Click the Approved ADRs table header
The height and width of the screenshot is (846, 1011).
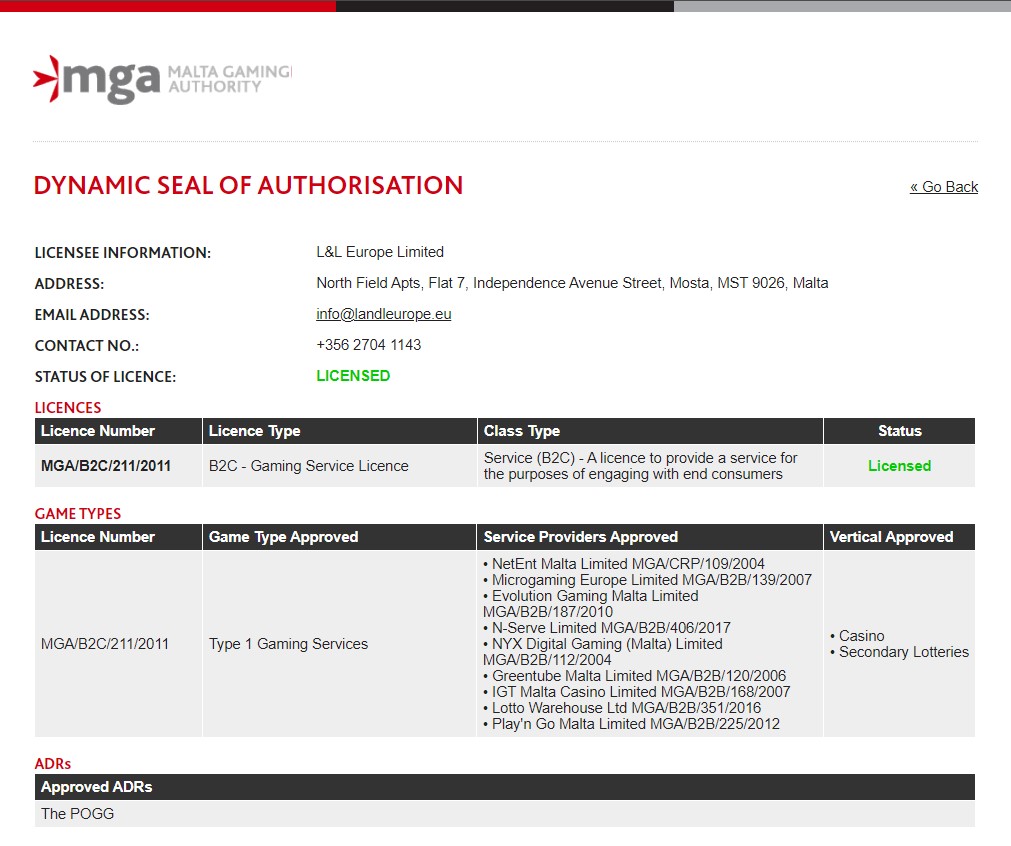coord(505,787)
